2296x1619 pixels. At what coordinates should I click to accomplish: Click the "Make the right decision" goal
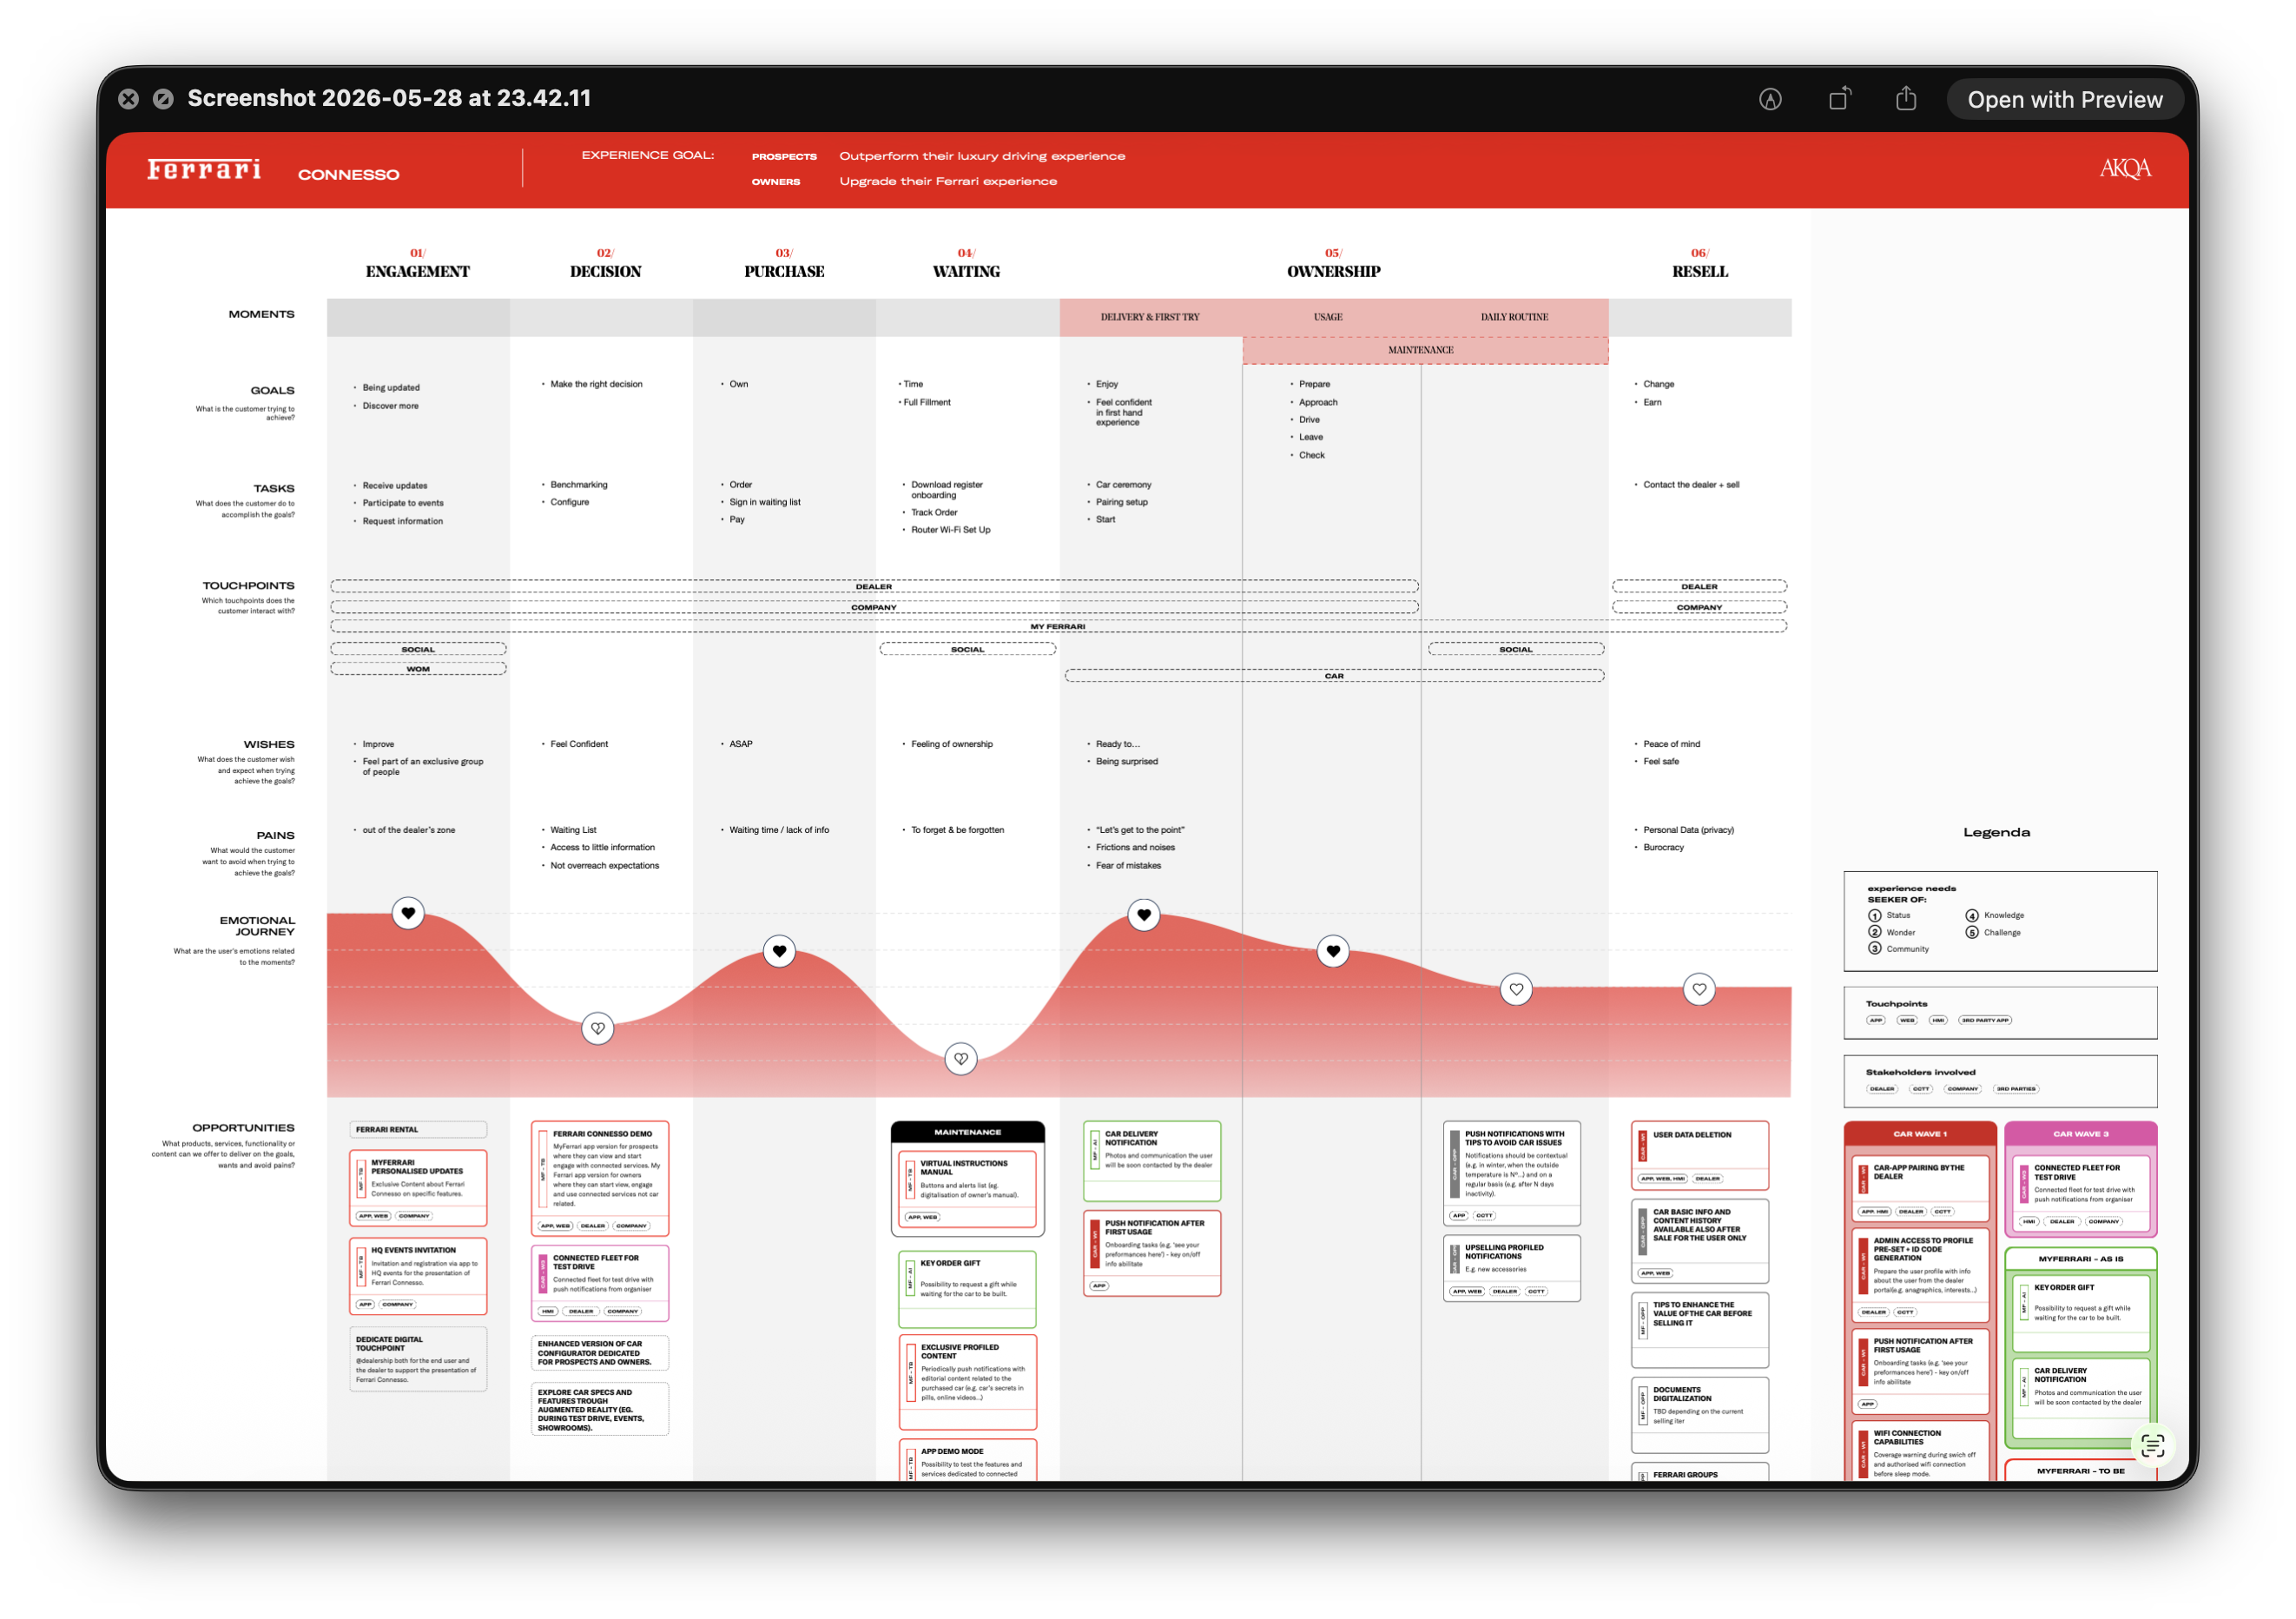pyautogui.click(x=596, y=384)
